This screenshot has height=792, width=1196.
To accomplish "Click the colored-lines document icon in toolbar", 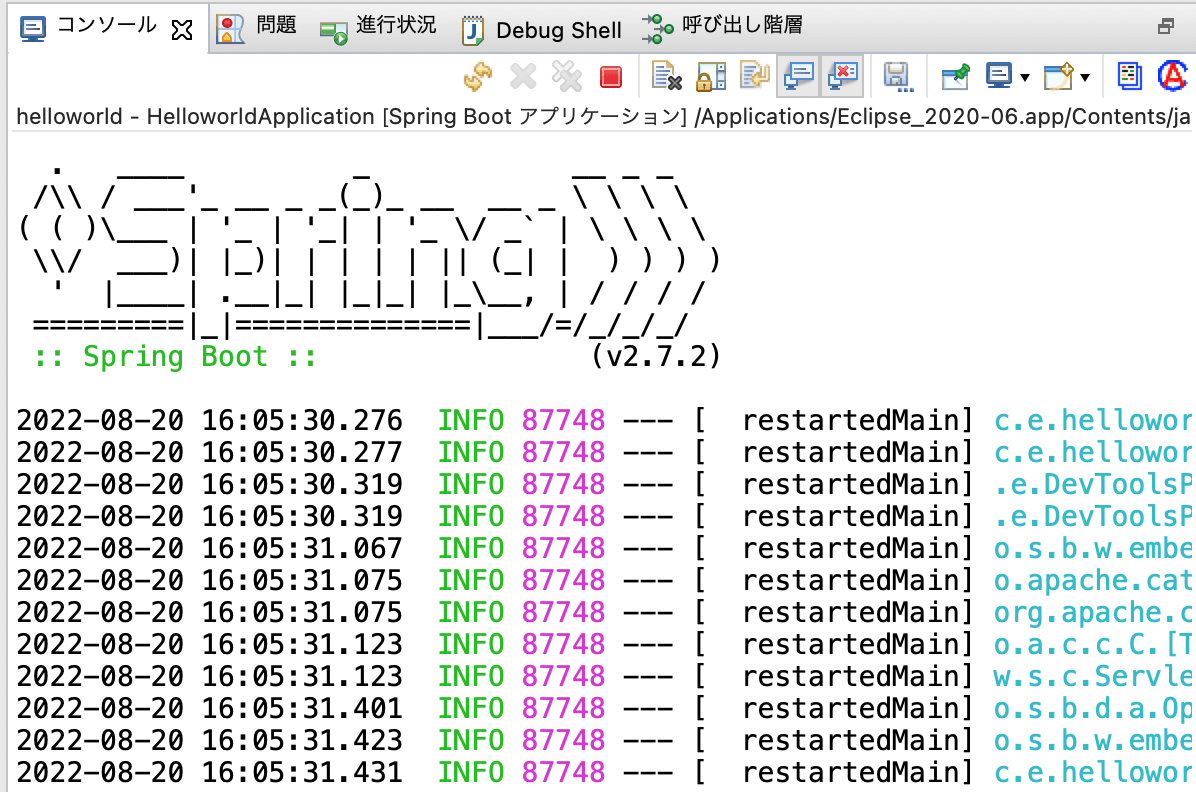I will (1130, 77).
